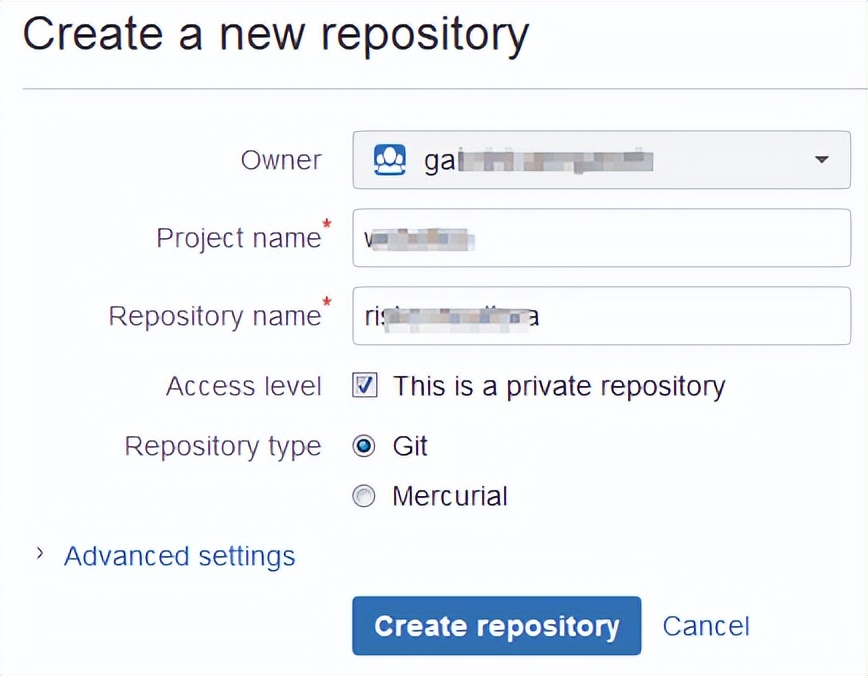Toggle the Access level privacy checkbox
Screen dimensions: 868x676
(x=364, y=385)
